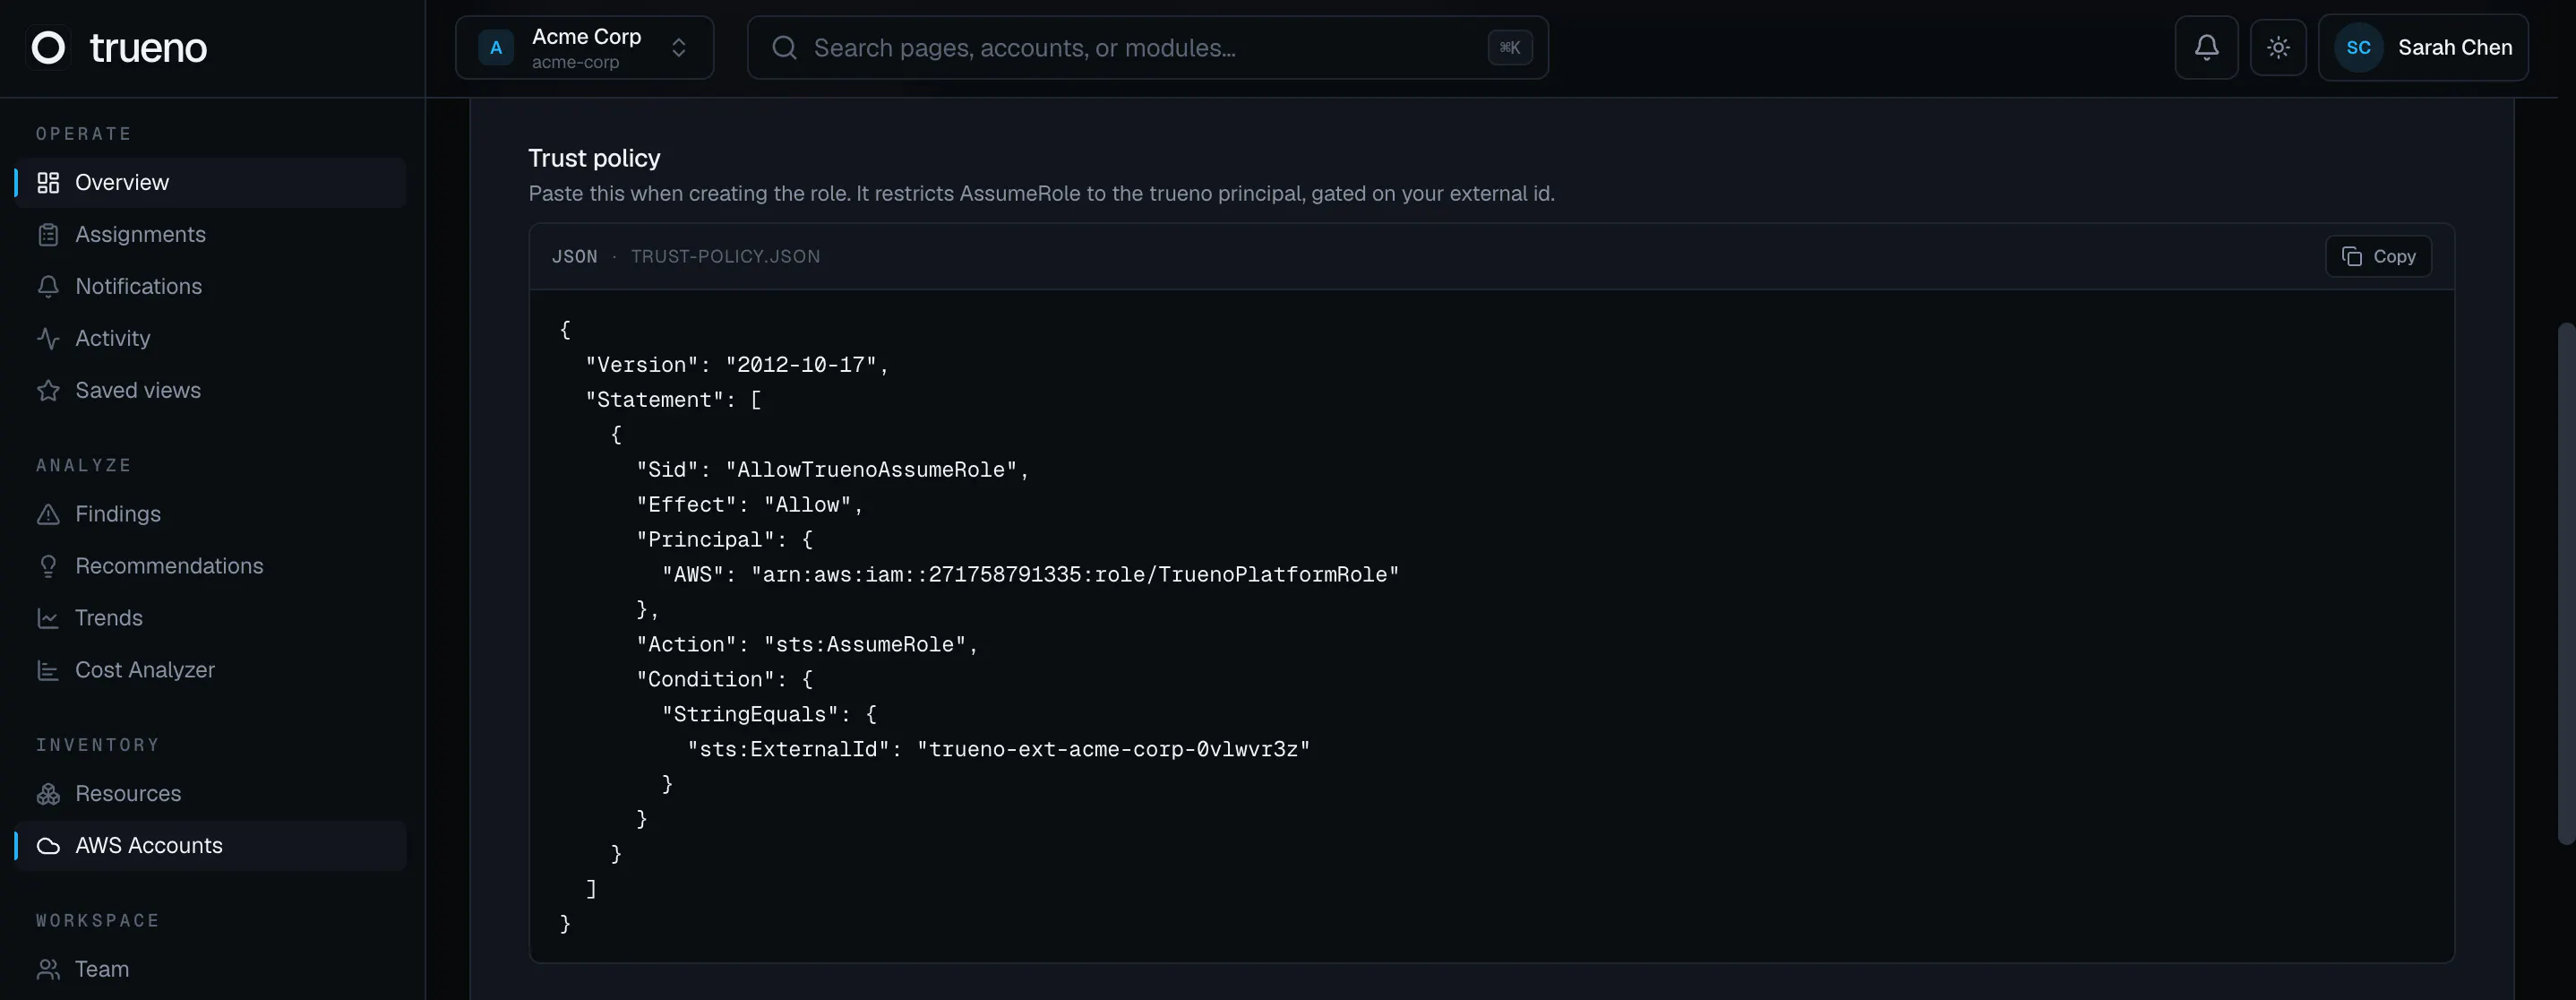This screenshot has height=1000, width=2576.
Task: Click the "Statement": [ line
Action: [x=673, y=400]
